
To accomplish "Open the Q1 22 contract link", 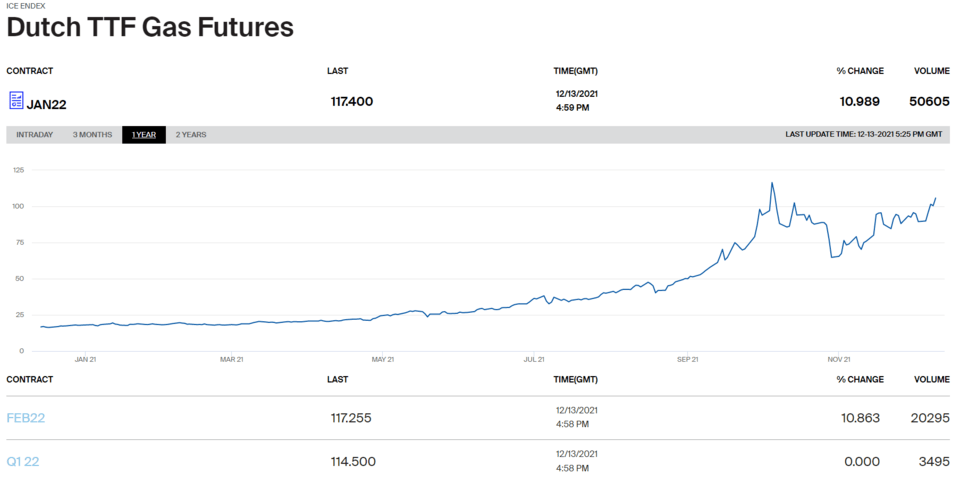I will [23, 462].
